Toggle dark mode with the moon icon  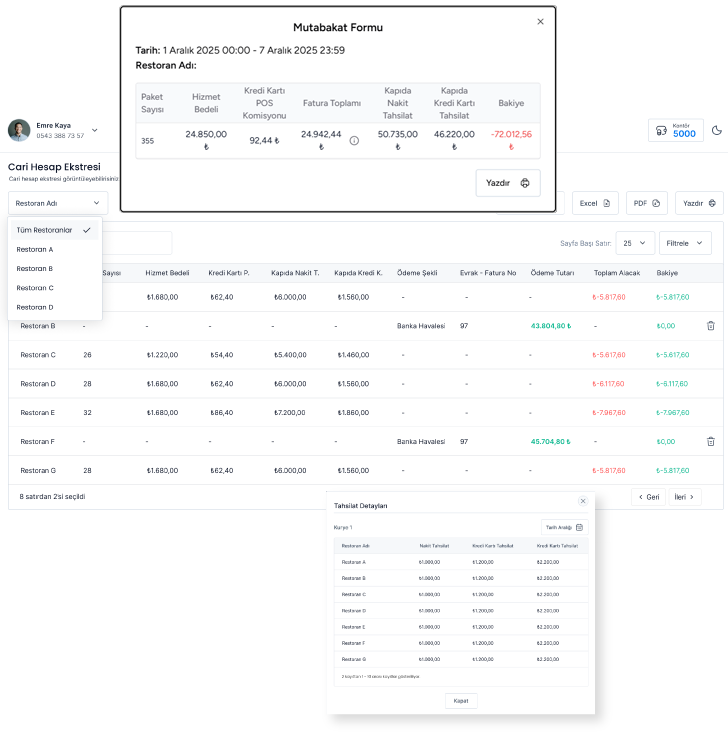point(716,130)
